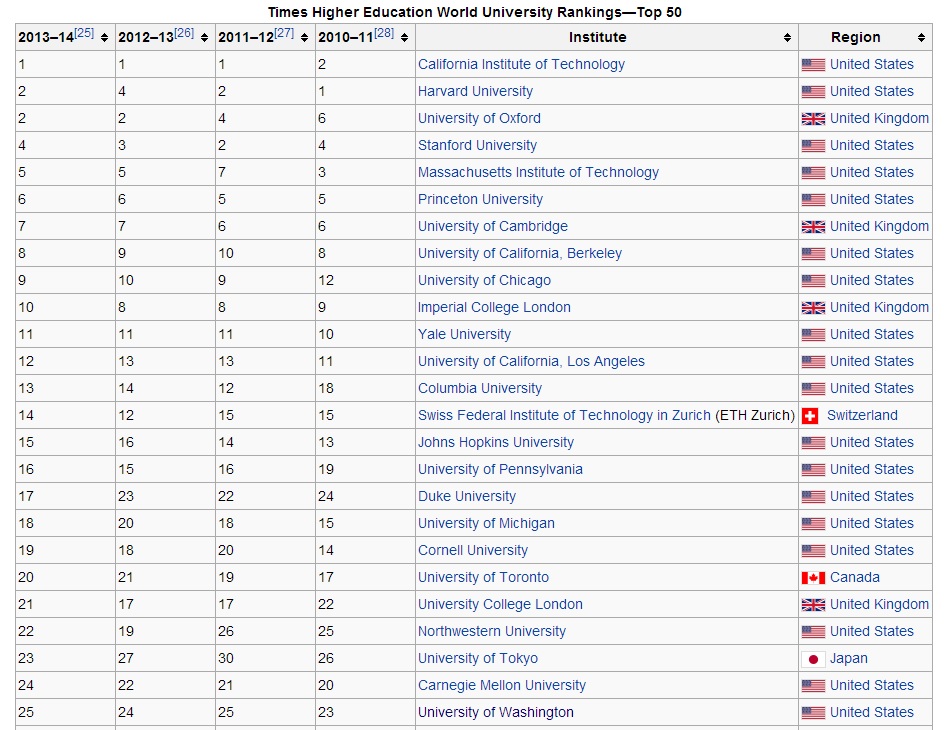The height and width of the screenshot is (730, 945).
Task: Open Princeton University link
Action: tap(480, 199)
